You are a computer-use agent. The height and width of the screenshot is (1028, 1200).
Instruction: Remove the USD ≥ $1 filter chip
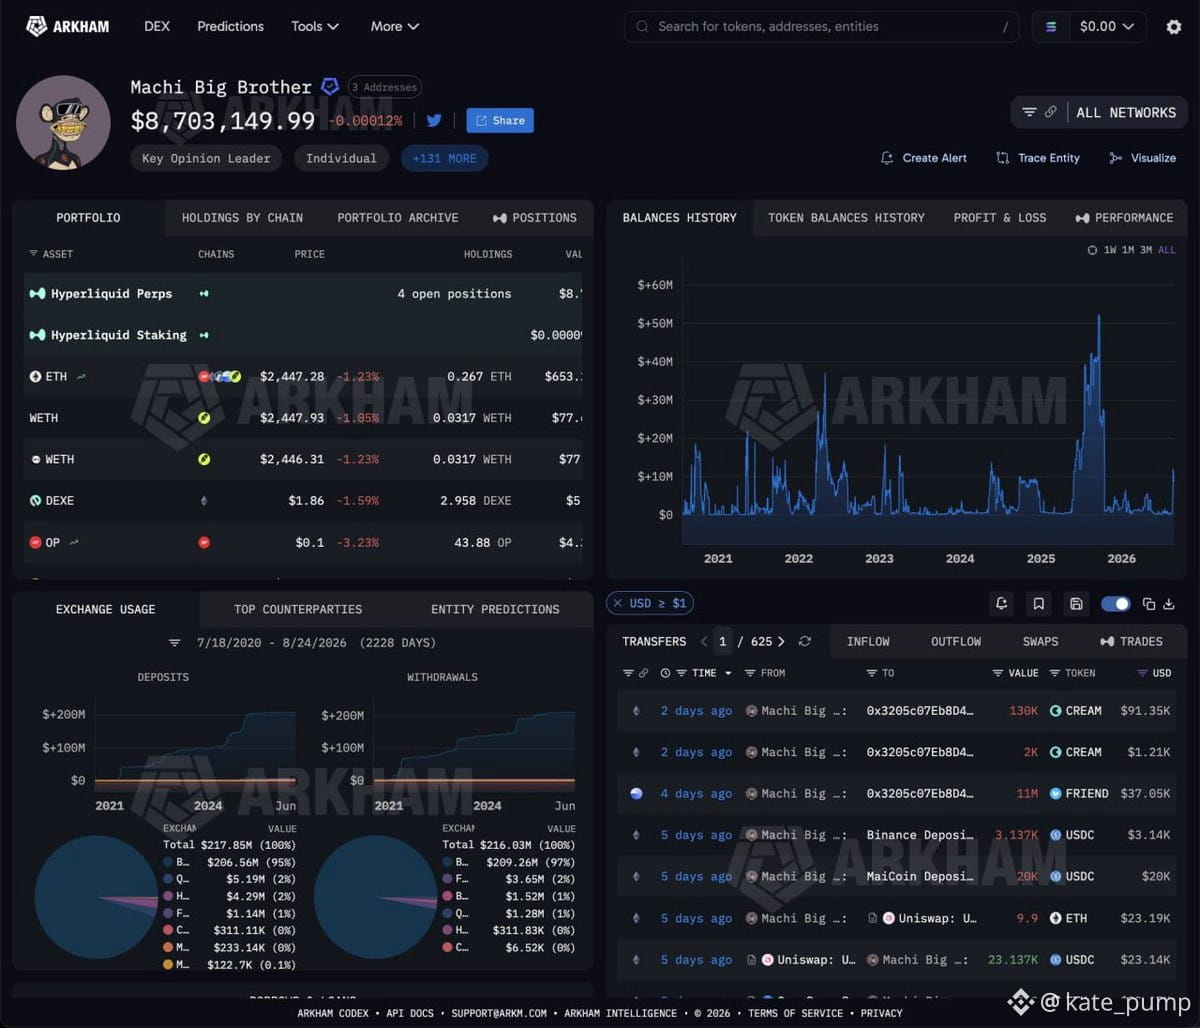[x=618, y=603]
